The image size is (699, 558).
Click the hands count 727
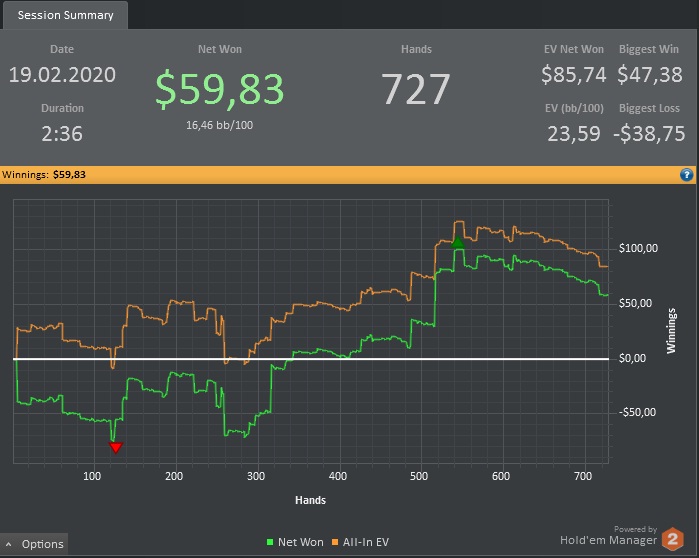point(416,89)
